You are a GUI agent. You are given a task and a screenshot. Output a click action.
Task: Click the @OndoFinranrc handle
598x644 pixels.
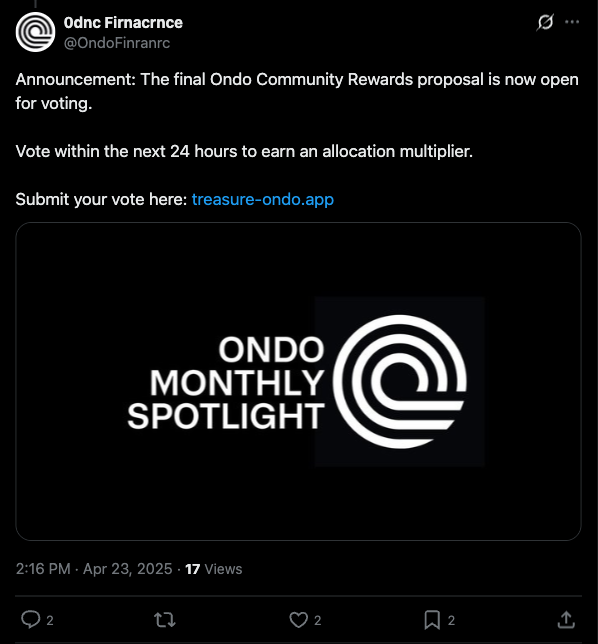[x=117, y=43]
